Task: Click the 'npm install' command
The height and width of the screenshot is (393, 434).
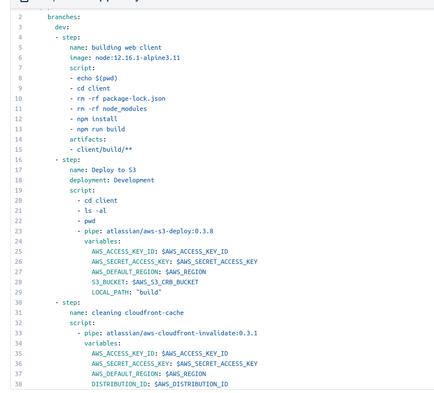Action: [x=97, y=119]
